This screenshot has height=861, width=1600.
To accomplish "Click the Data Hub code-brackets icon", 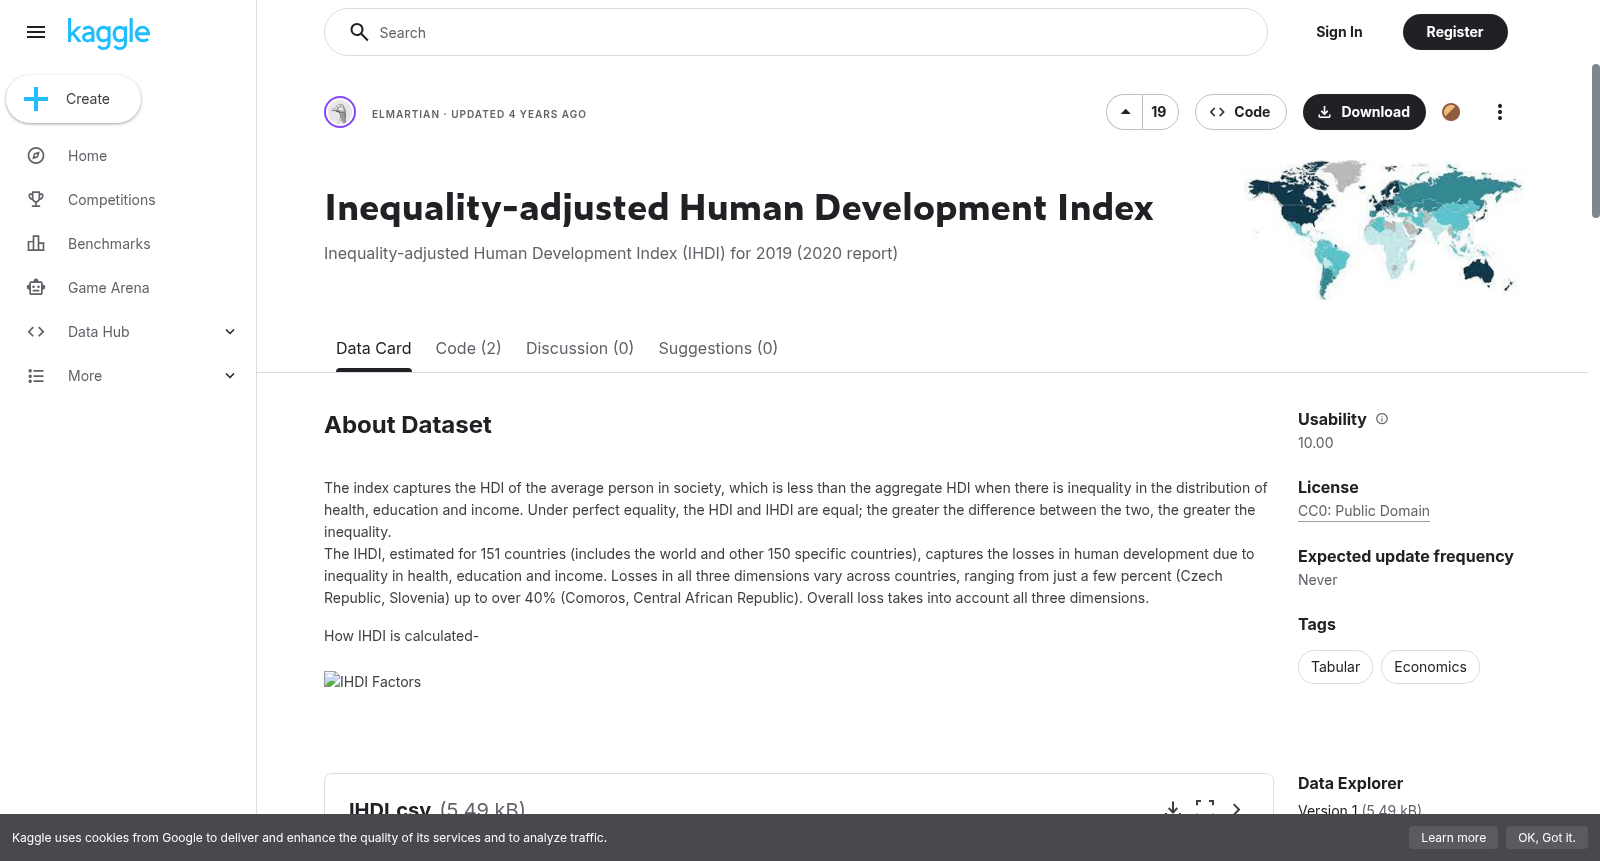I will point(36,332).
